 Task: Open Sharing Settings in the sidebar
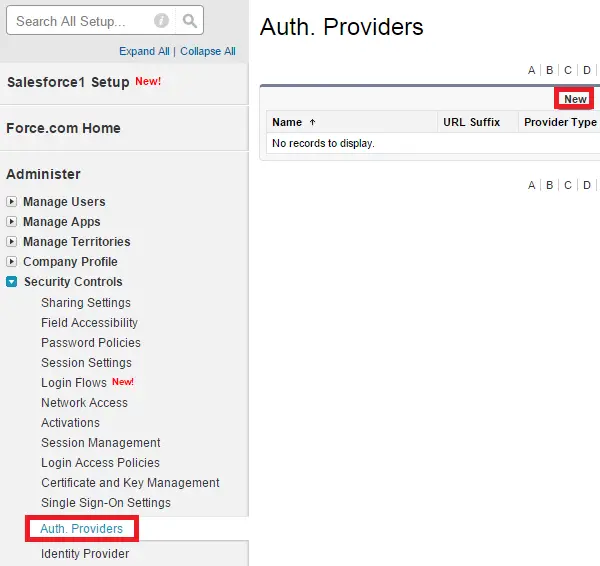tap(86, 303)
